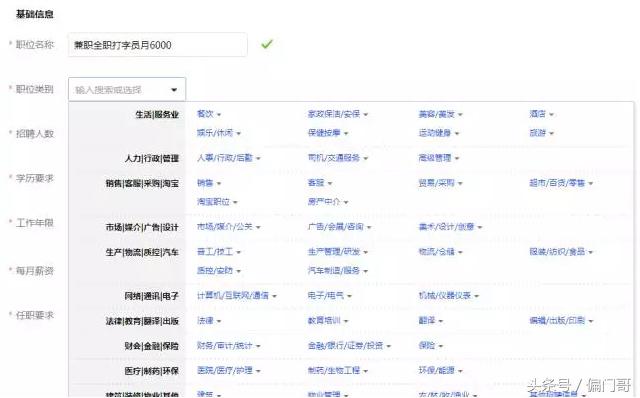
Task: Open the 高级管理 submenu
Action: point(438,158)
